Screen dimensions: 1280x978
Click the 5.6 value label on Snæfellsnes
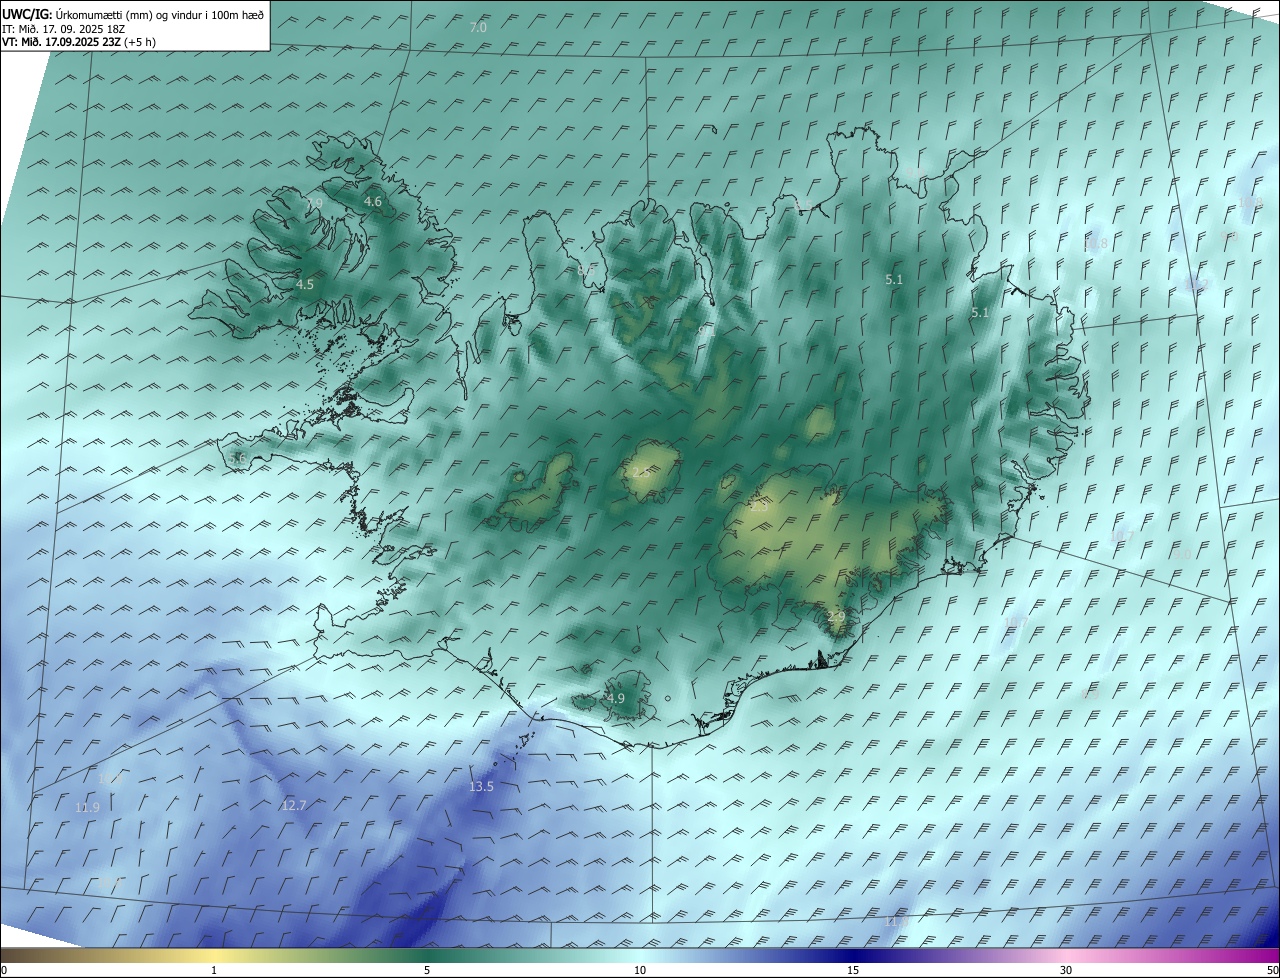tap(237, 458)
